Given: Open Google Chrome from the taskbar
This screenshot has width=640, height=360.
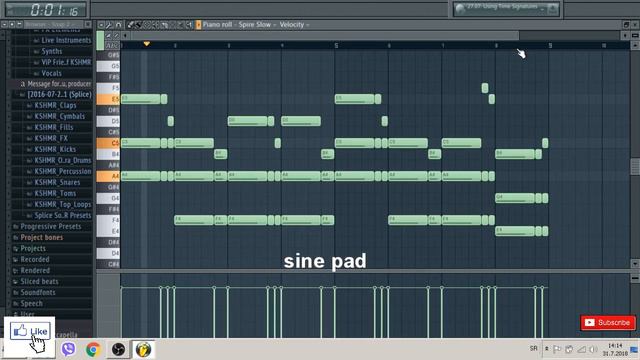Looking at the screenshot, I should pyautogui.click(x=93, y=349).
